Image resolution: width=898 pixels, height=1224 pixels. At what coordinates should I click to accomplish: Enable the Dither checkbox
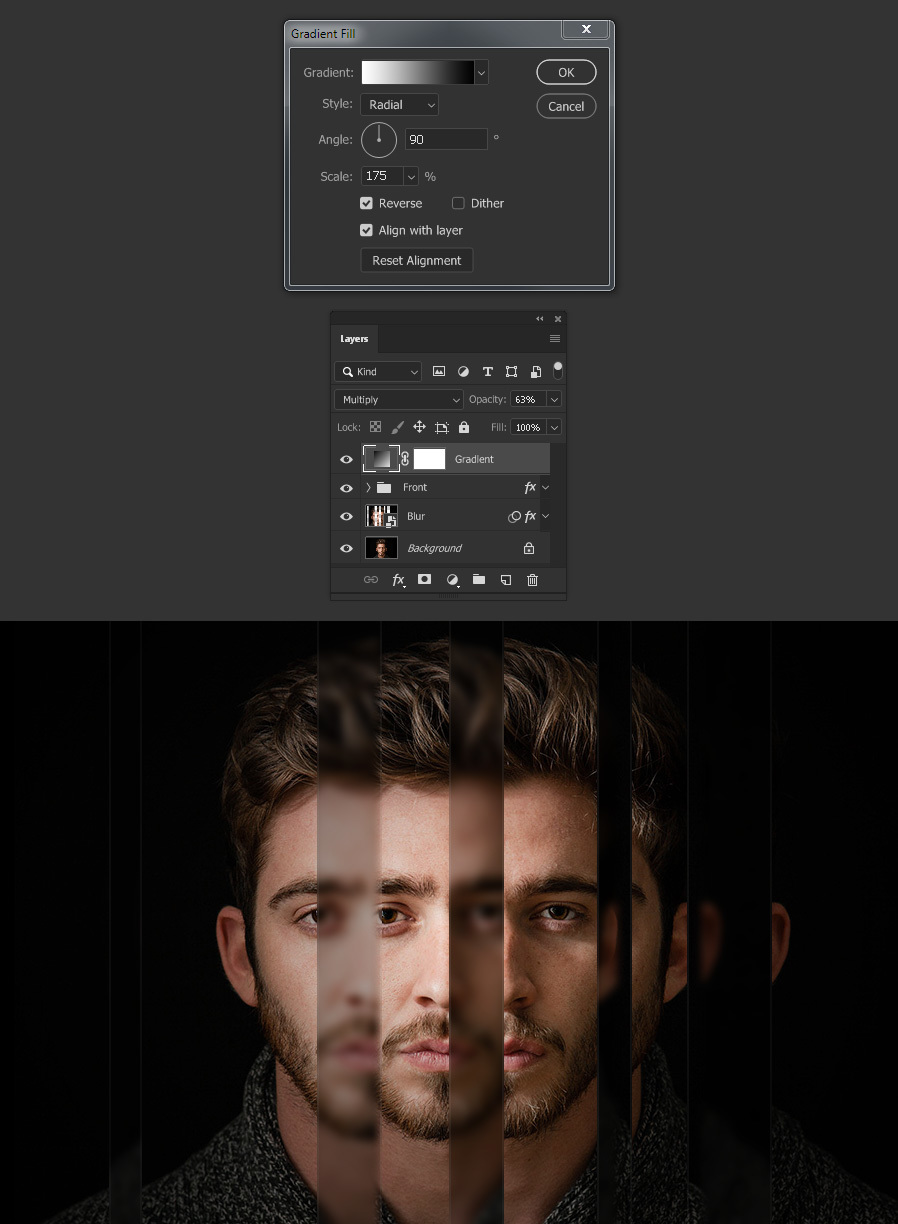point(458,203)
